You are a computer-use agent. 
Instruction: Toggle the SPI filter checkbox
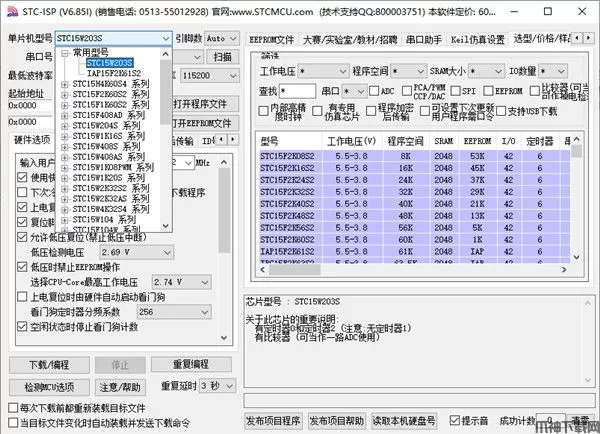[455, 91]
